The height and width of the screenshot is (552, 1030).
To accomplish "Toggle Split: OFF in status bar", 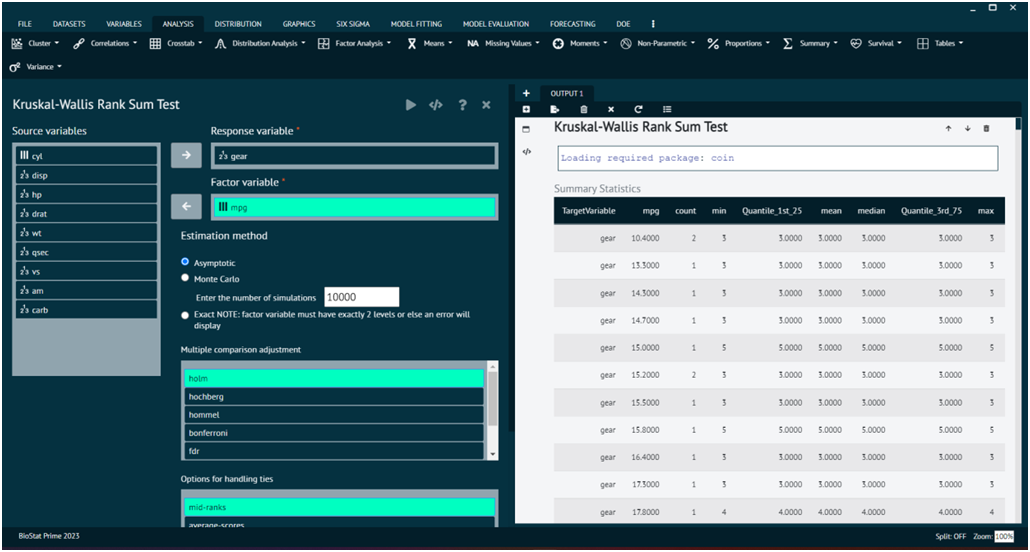I will (x=950, y=536).
